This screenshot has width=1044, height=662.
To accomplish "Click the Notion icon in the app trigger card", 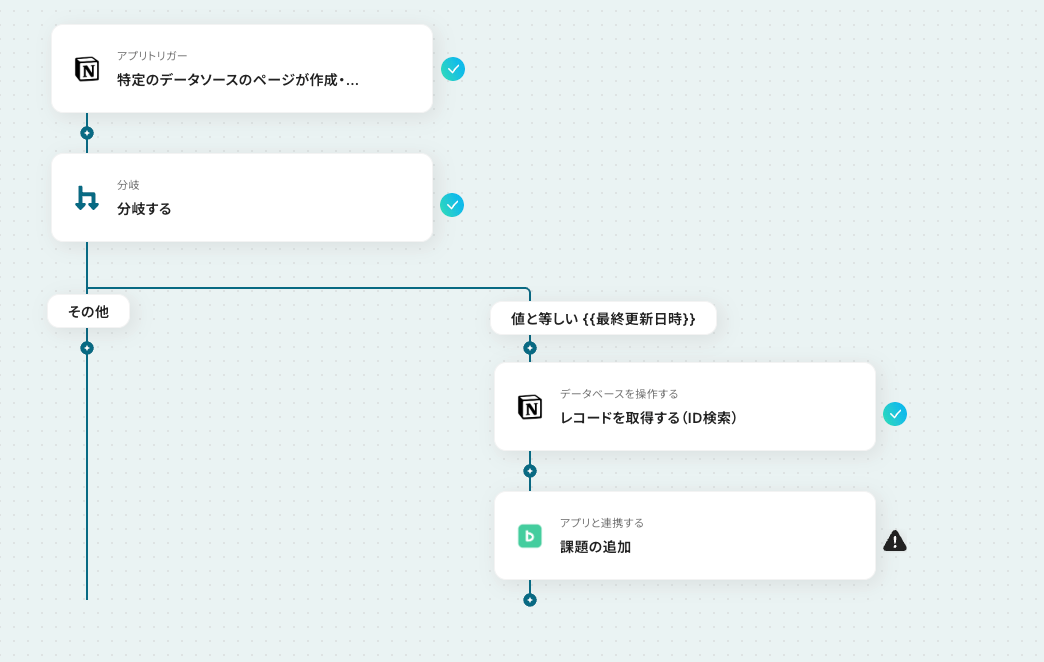I will pyautogui.click(x=87, y=69).
